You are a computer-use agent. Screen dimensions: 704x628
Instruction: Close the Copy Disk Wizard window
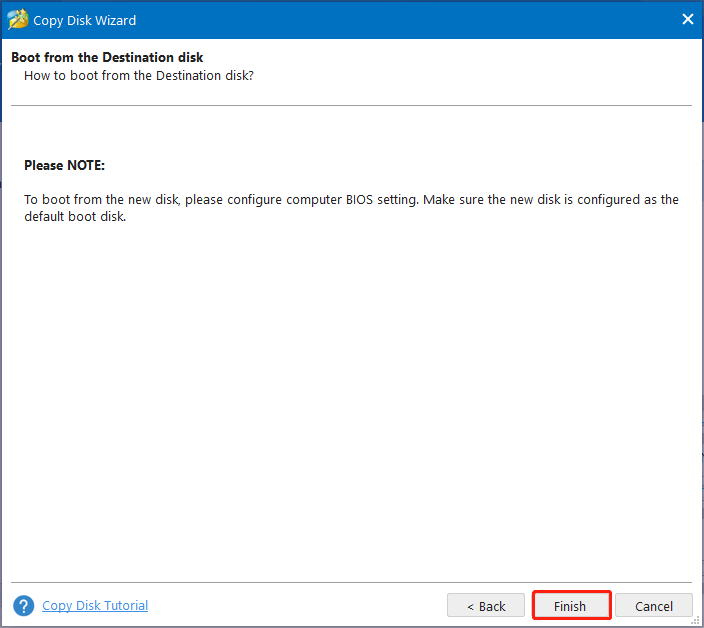pos(687,19)
